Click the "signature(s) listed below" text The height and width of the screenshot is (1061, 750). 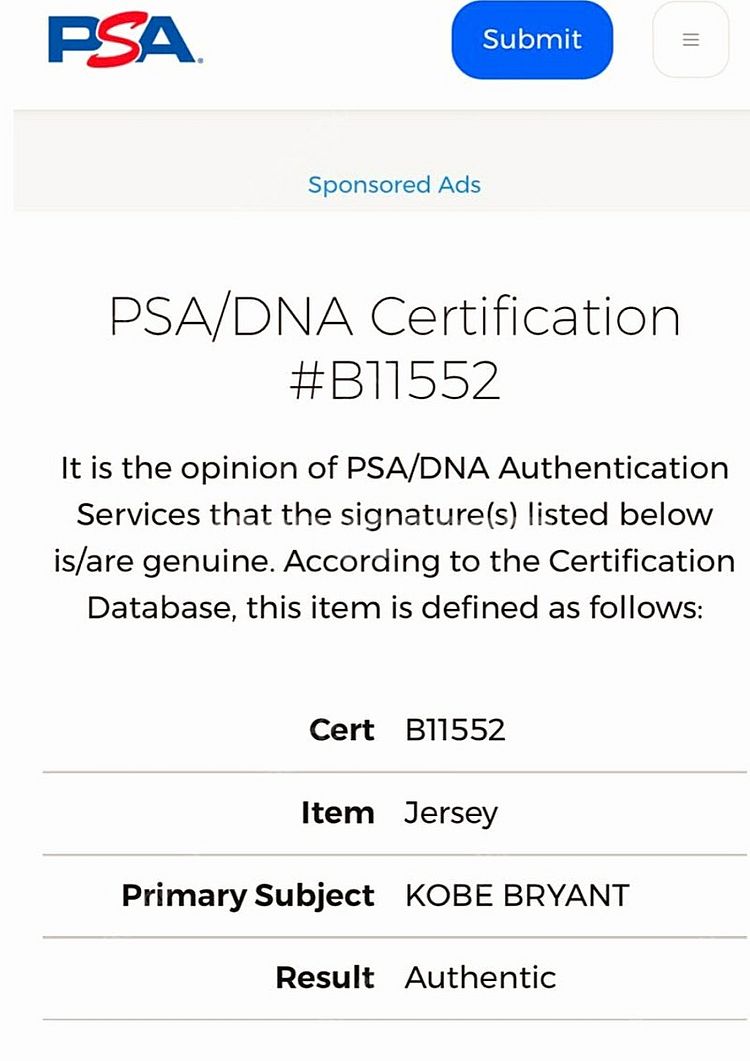526,516
